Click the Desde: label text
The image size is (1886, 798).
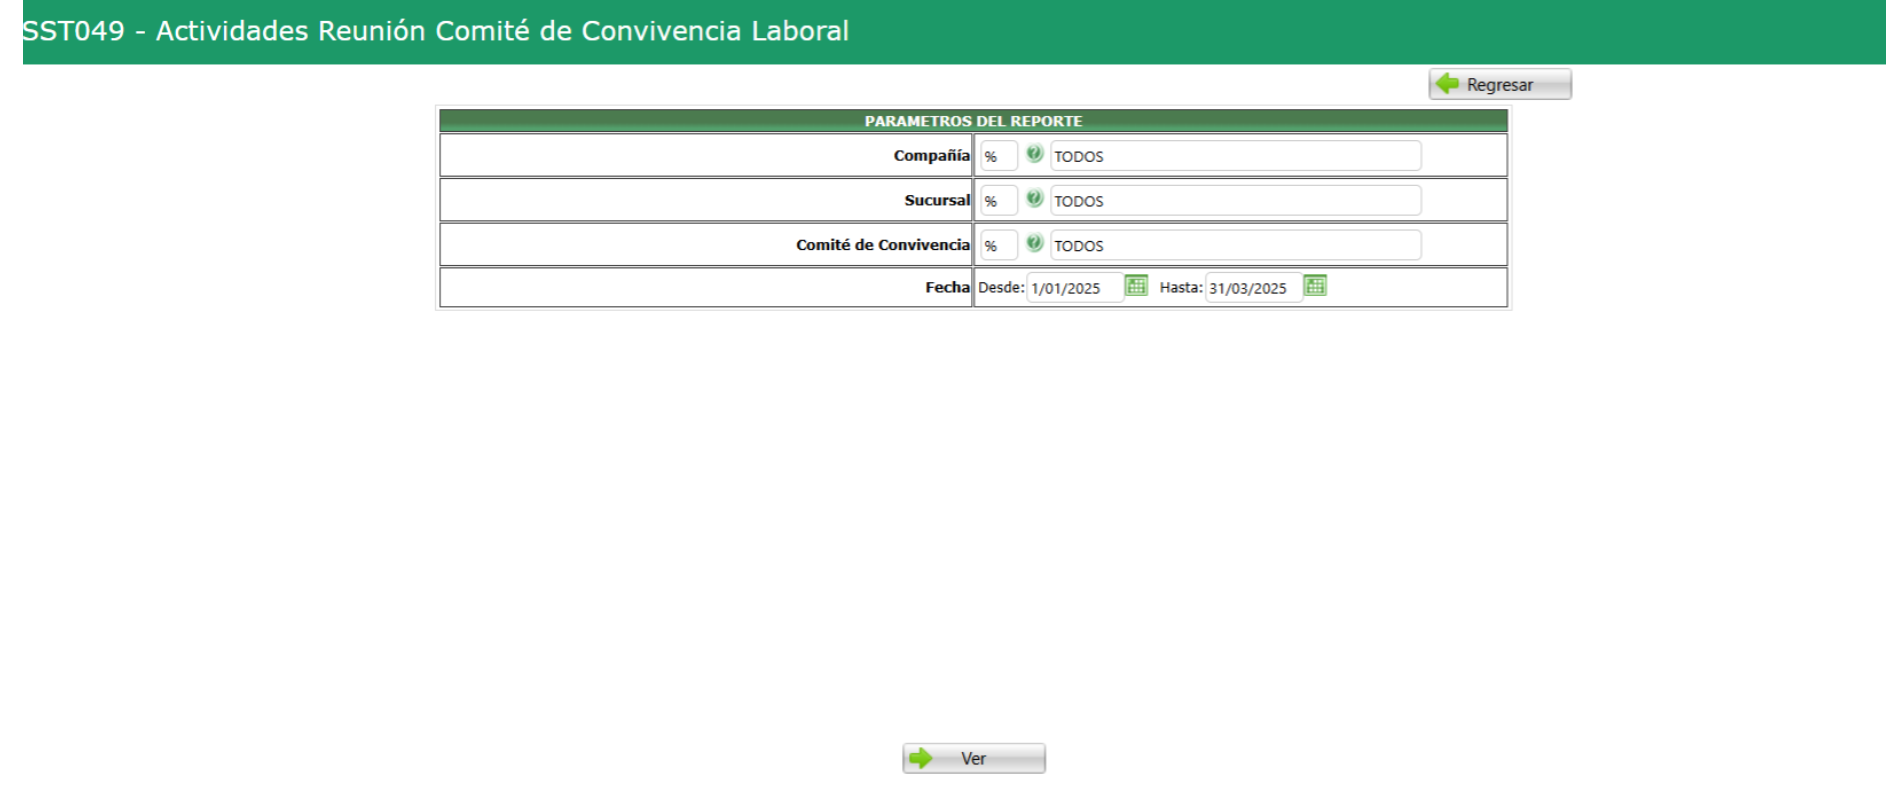pos(1001,288)
